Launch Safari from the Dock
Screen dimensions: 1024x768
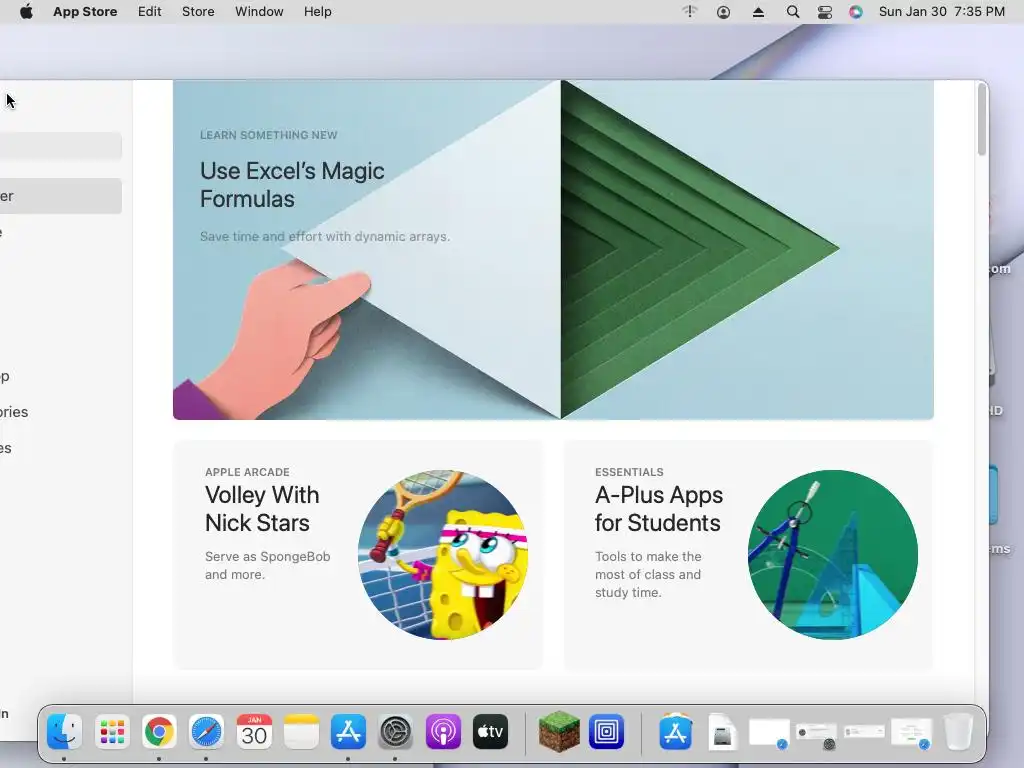pyautogui.click(x=206, y=732)
